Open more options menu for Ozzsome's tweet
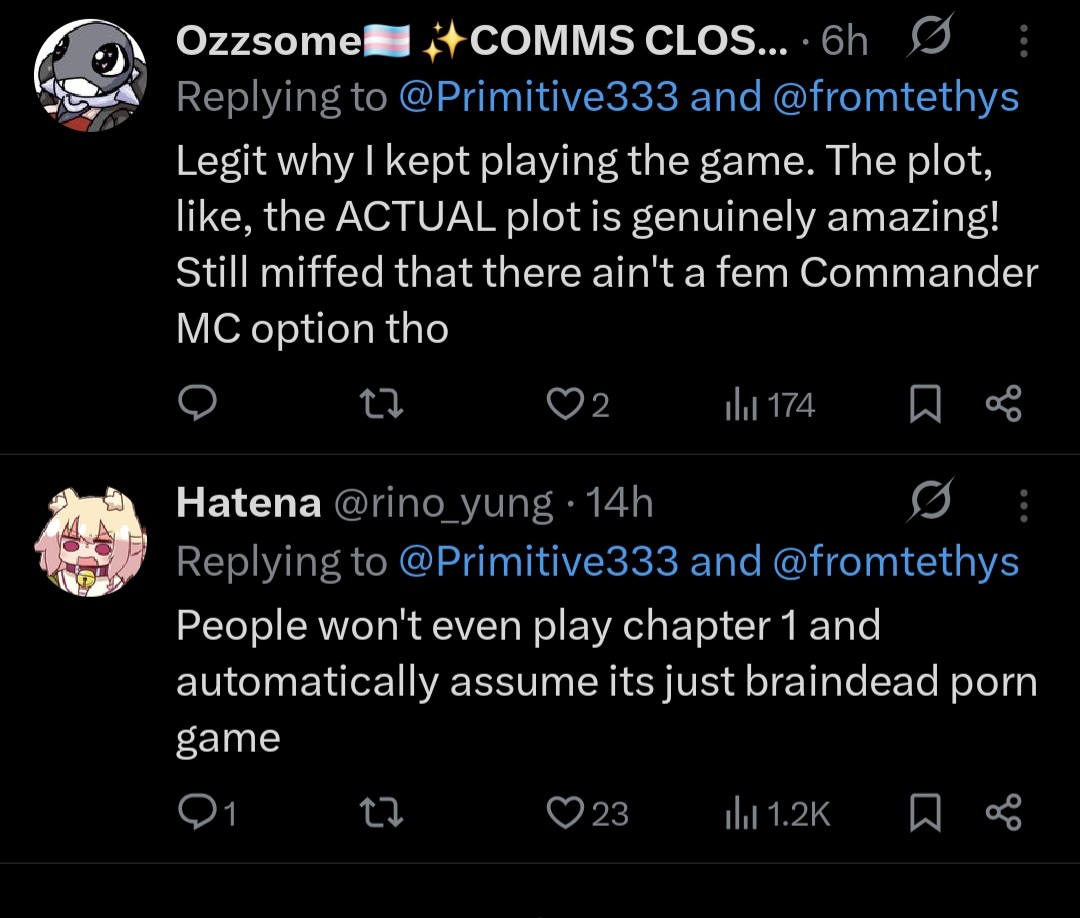1080x918 pixels. [x=1023, y=41]
